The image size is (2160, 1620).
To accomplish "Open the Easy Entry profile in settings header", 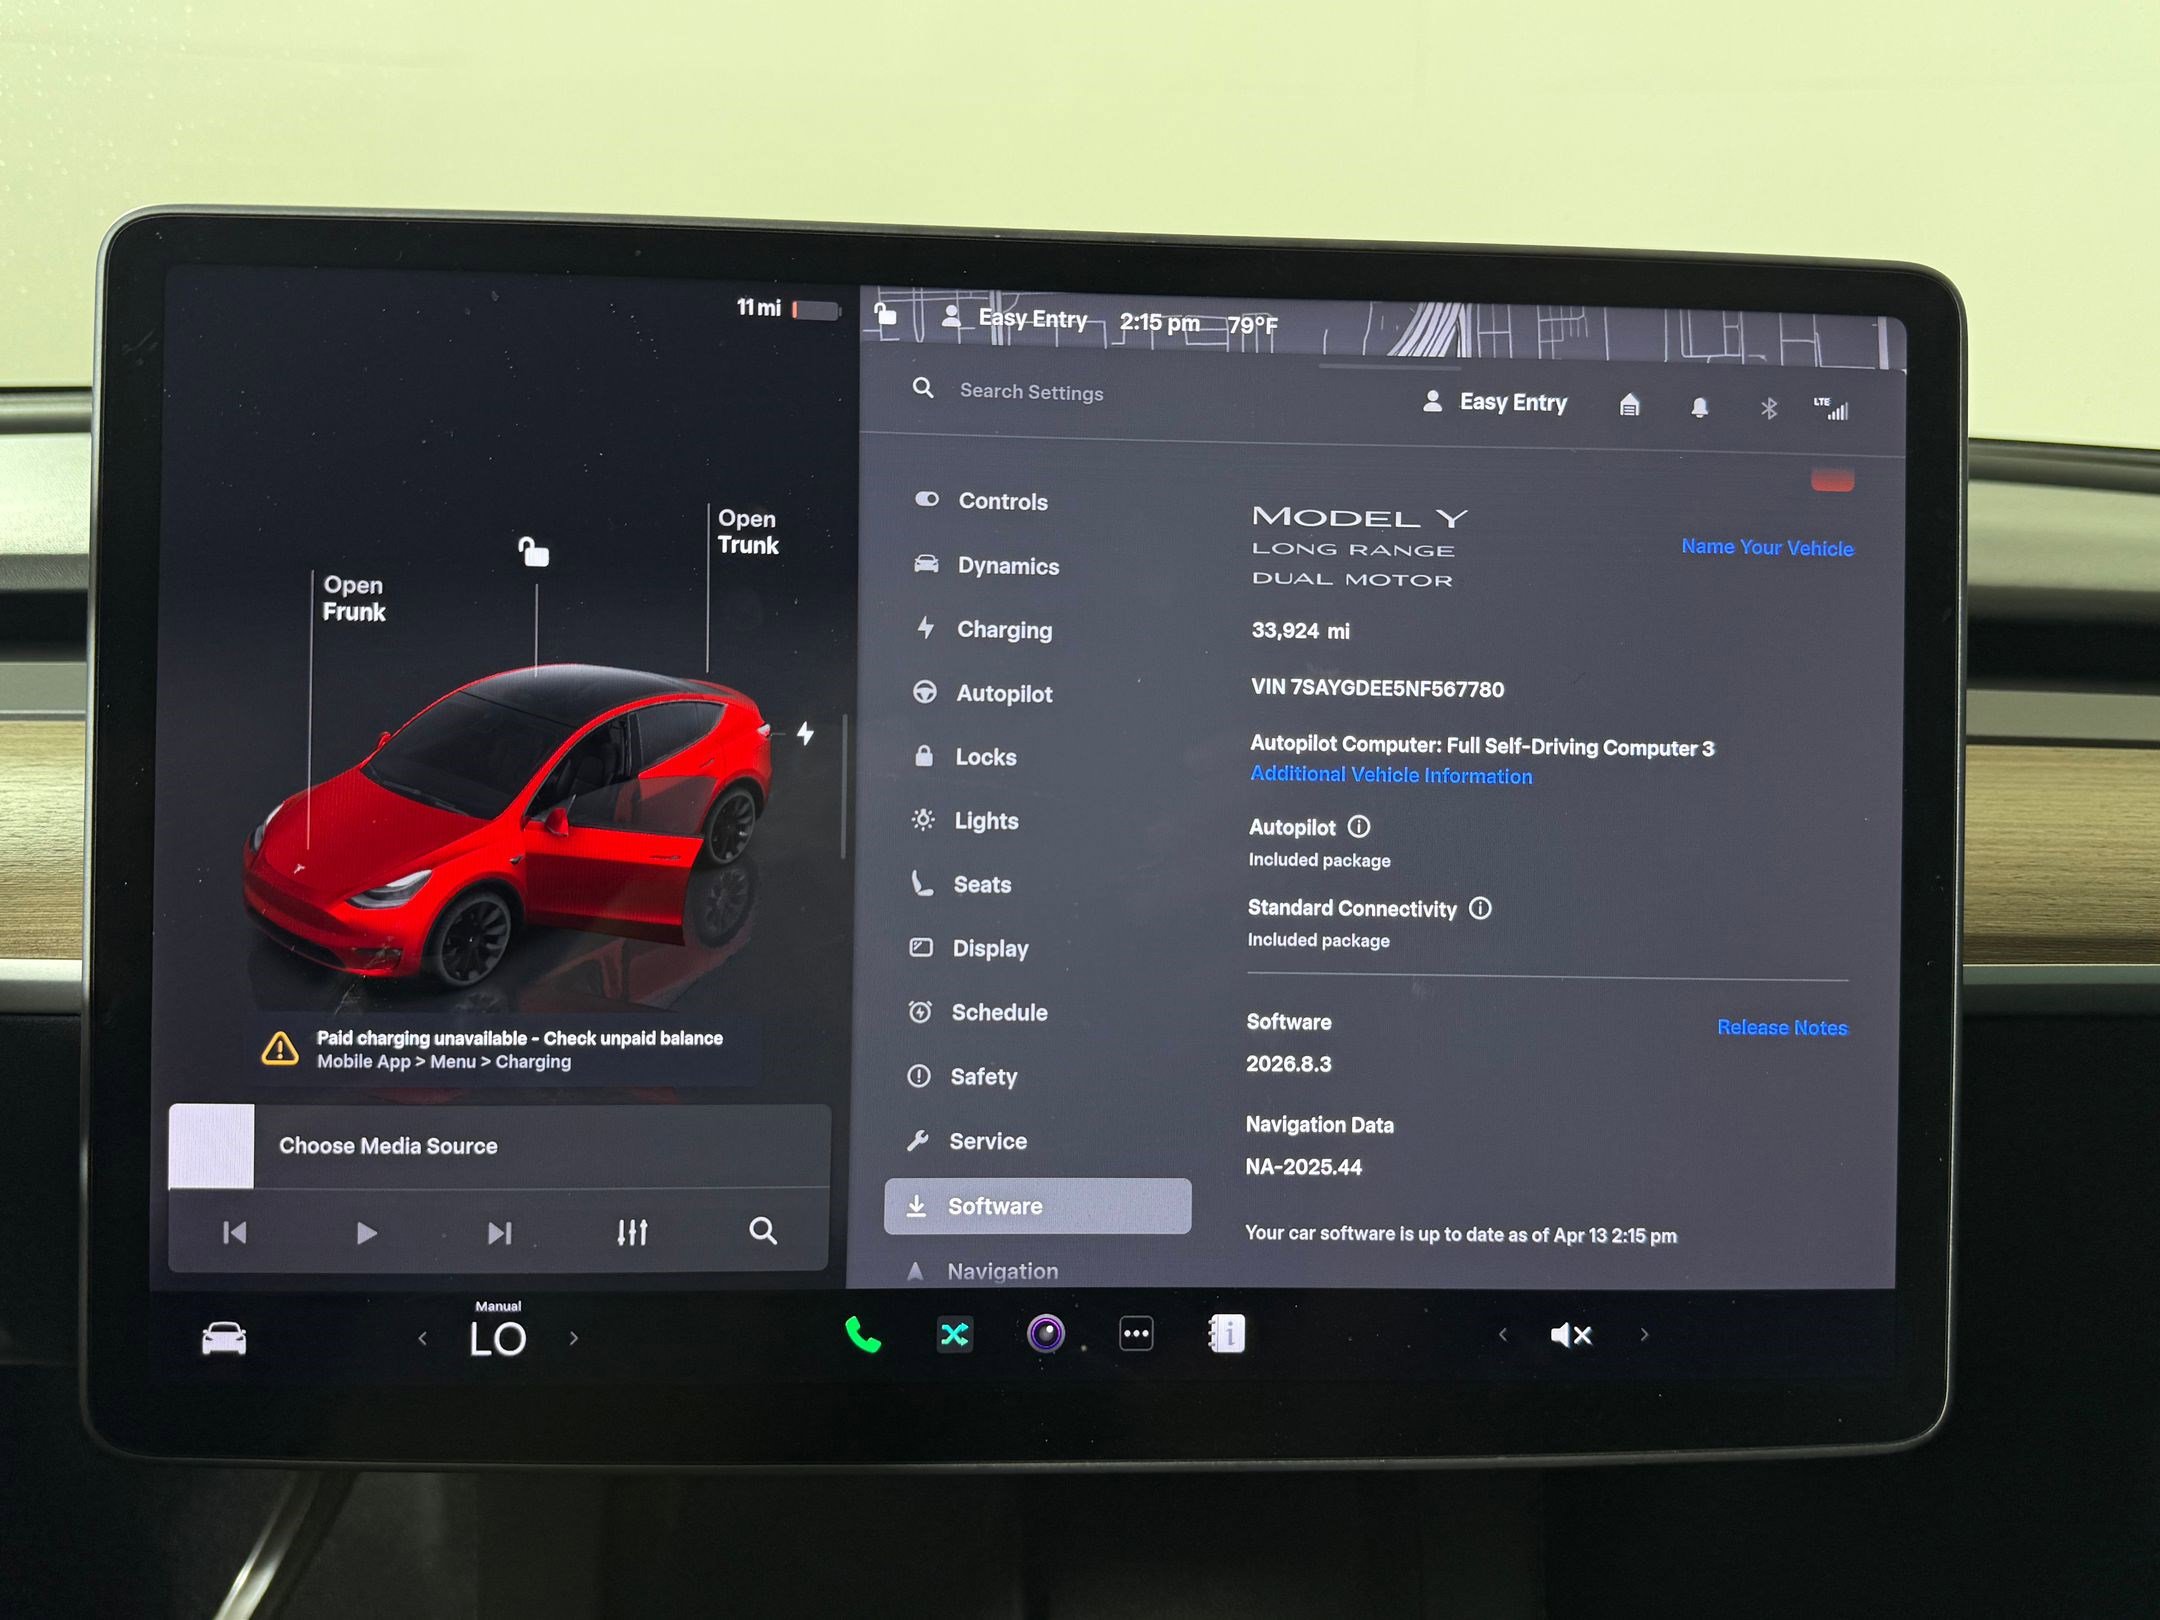I will tap(1494, 402).
